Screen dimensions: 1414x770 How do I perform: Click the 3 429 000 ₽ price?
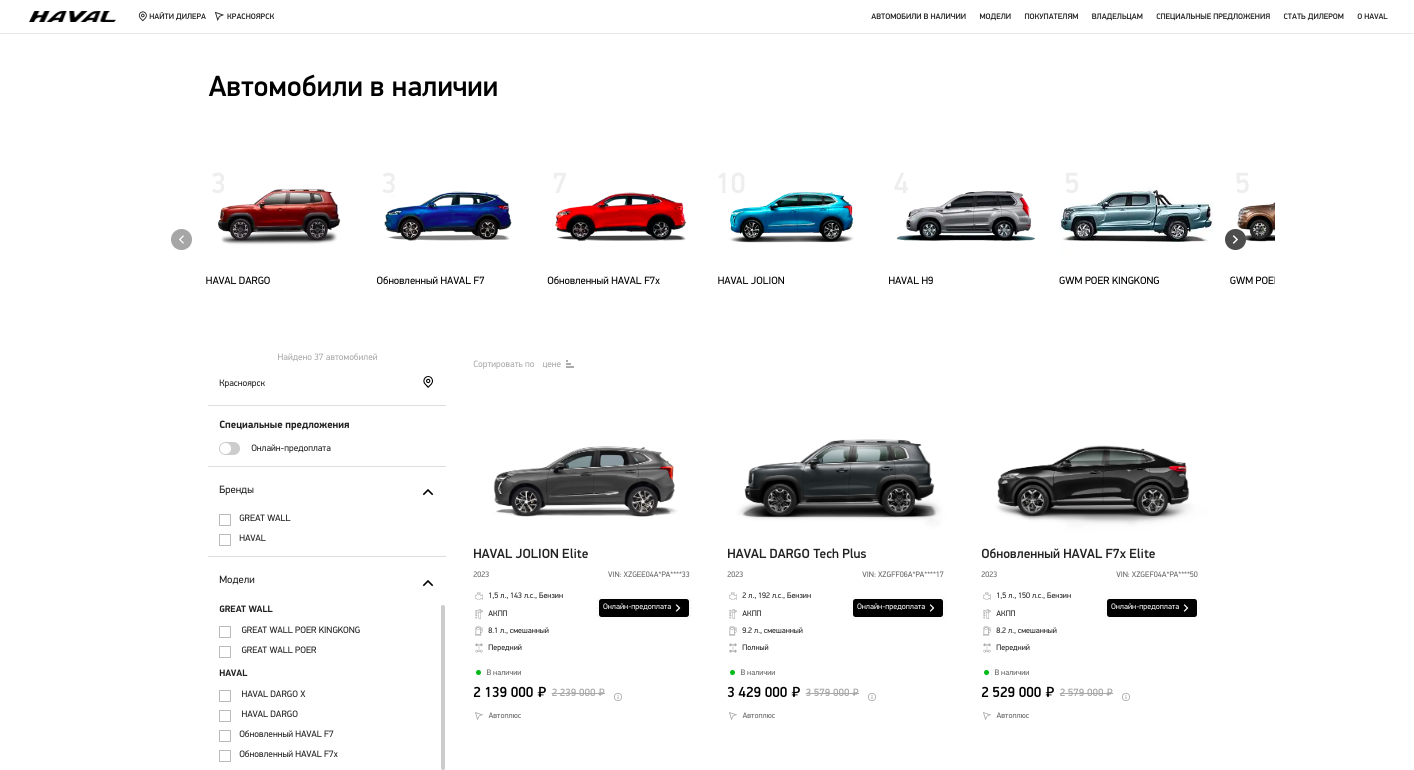point(764,692)
